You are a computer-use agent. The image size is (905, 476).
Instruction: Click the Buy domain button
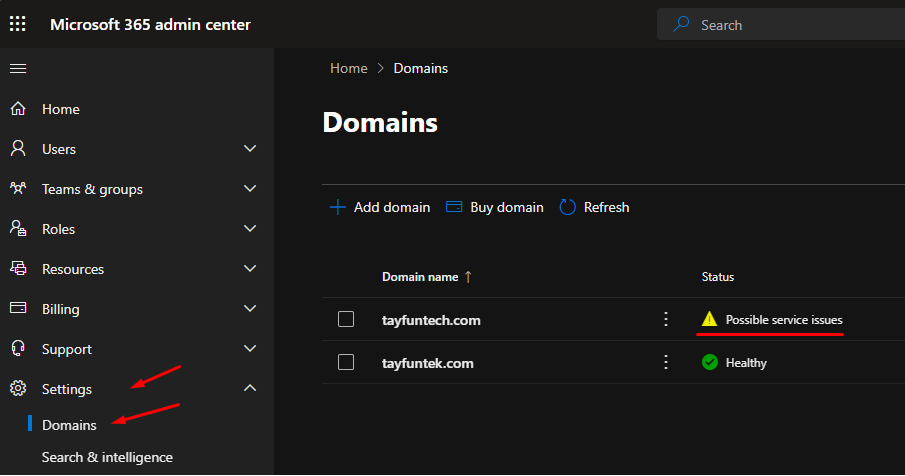[495, 208]
